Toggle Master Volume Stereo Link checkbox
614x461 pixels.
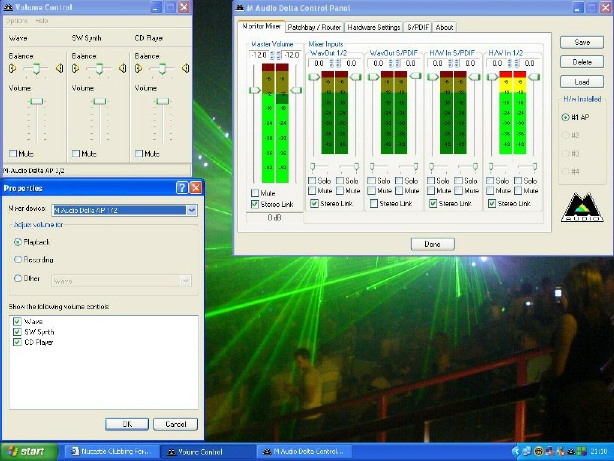pyautogui.click(x=253, y=204)
